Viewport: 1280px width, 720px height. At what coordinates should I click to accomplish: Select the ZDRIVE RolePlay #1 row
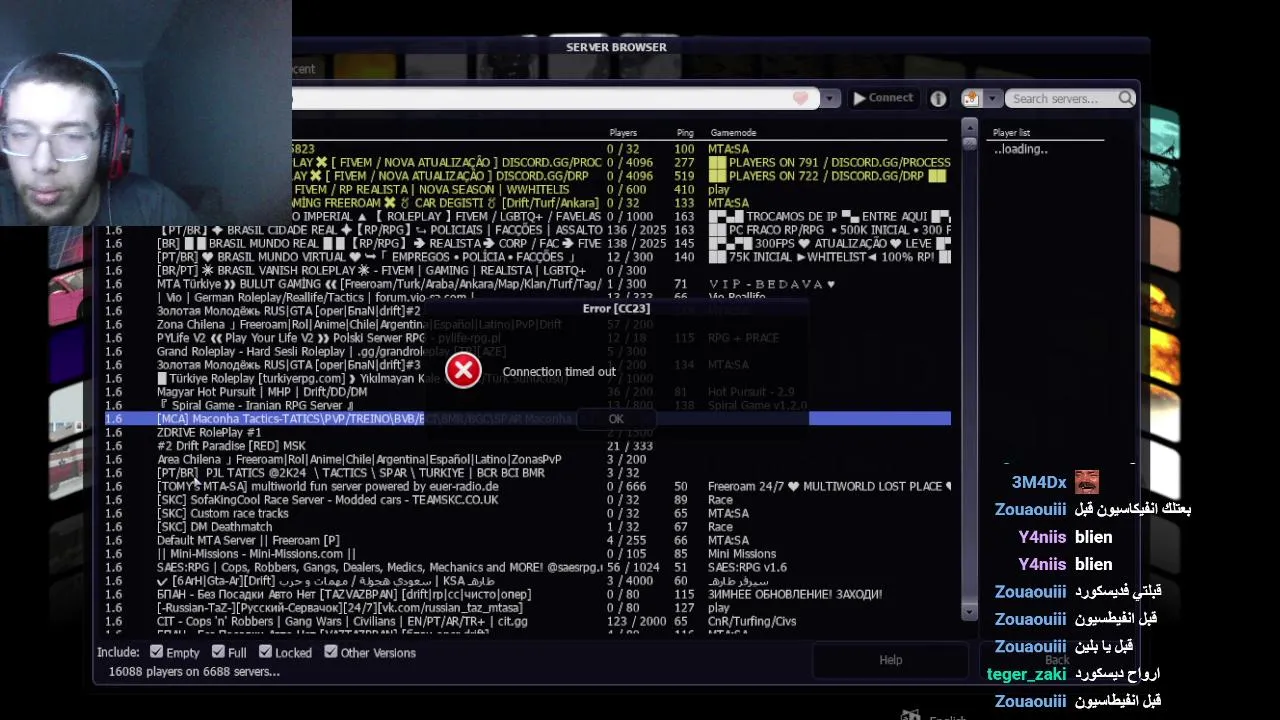(x=528, y=432)
